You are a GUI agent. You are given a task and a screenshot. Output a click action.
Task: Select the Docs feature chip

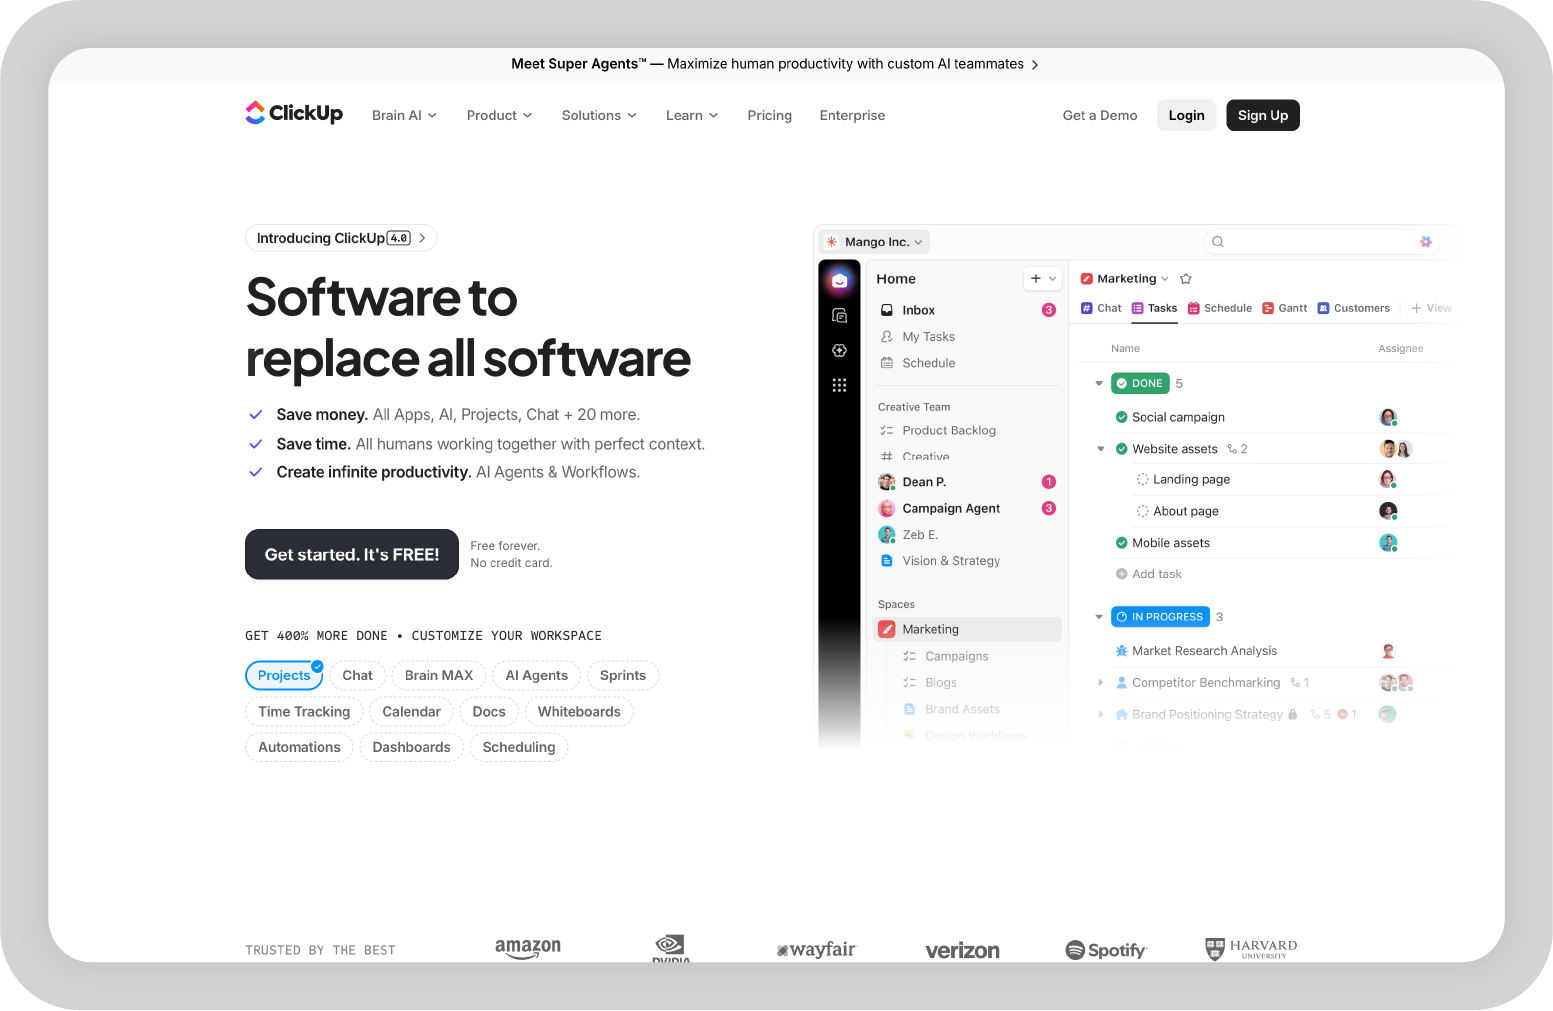(489, 712)
